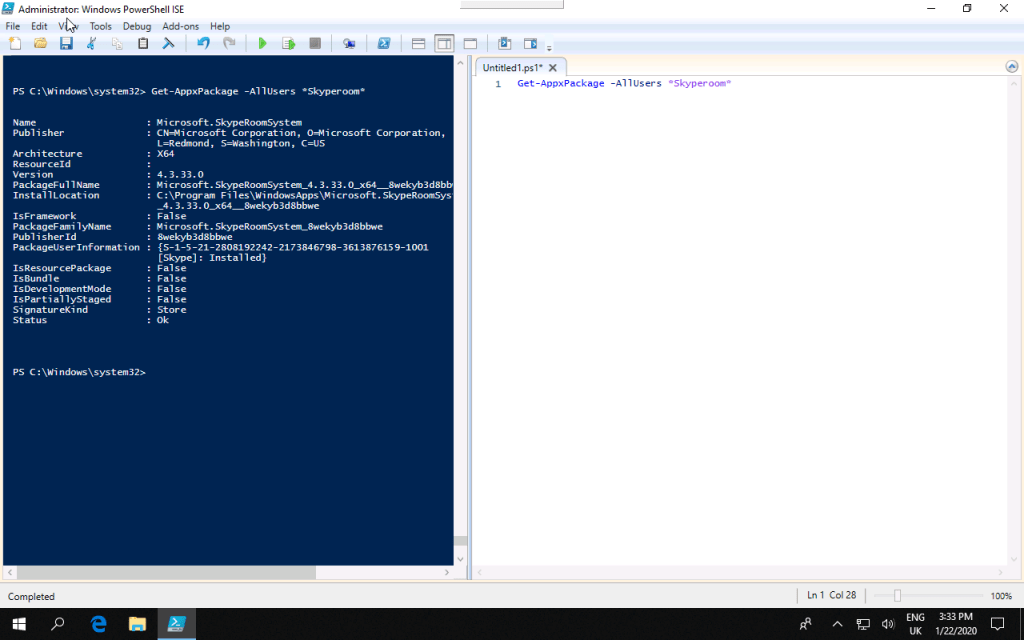This screenshot has width=1024, height=640.
Task: Show hidden system tray icons
Action: [837, 624]
